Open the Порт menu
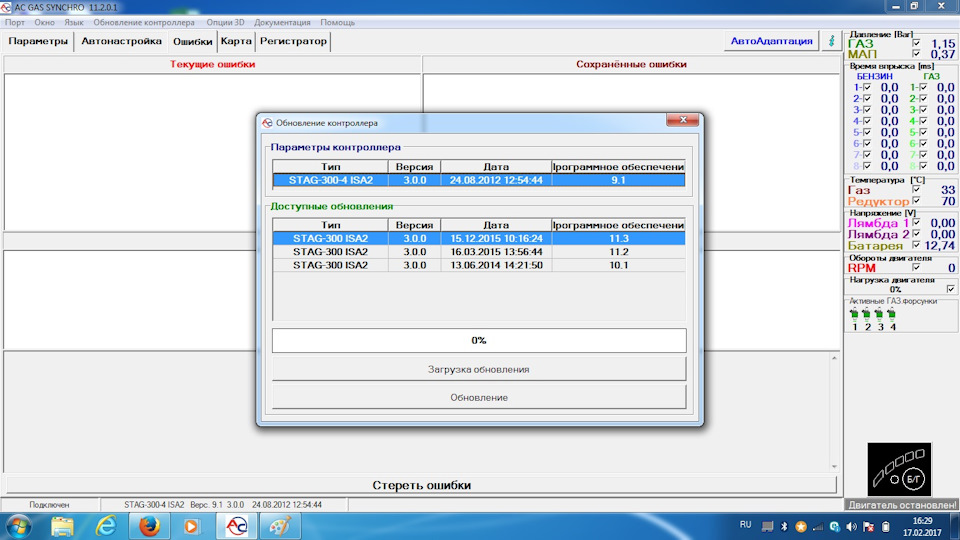The width and height of the screenshot is (960, 540). click(15, 23)
